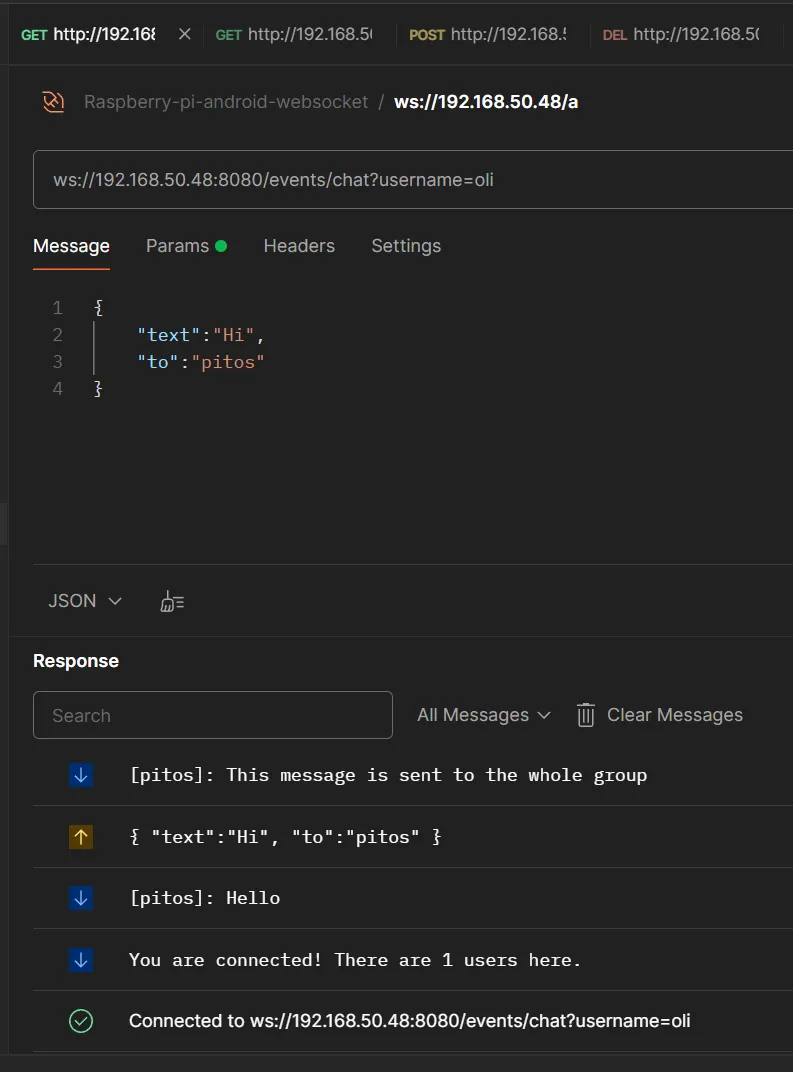Expand the "You are connected!" message row

pyautogui.click(x=413, y=960)
